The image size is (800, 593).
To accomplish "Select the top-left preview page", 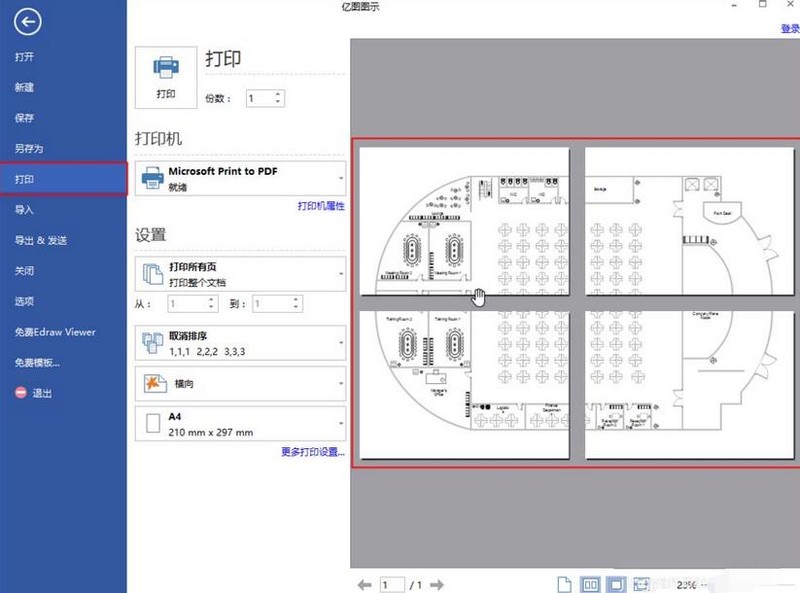I will click(464, 221).
